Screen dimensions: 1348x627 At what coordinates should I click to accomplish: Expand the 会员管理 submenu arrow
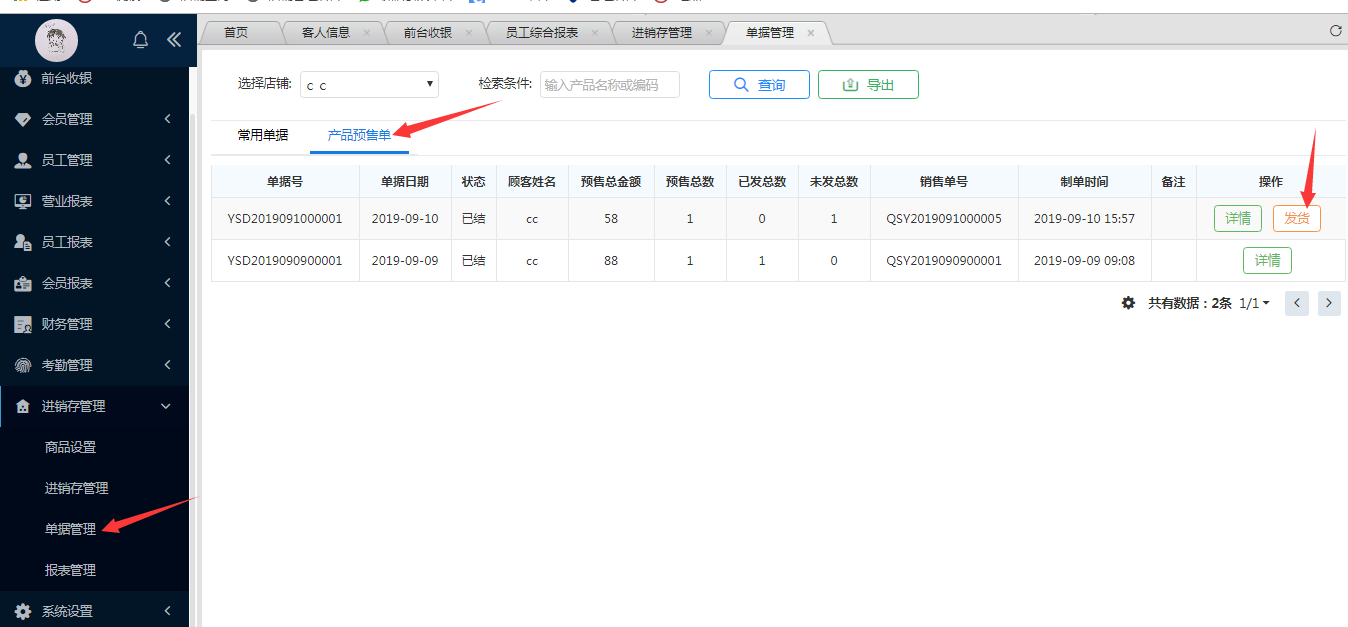pos(167,119)
